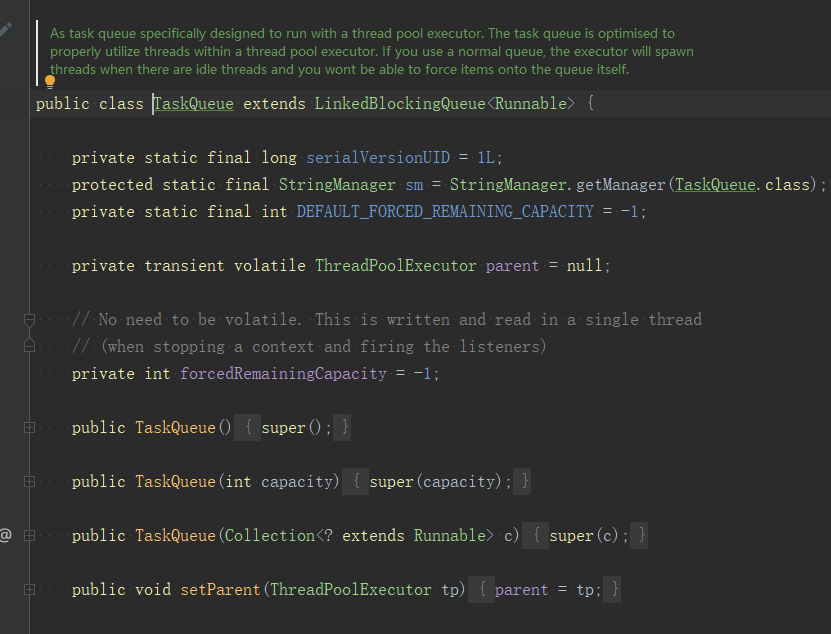Click the pencil edit icon in the gutter
This screenshot has width=831, height=634.
[4, 30]
